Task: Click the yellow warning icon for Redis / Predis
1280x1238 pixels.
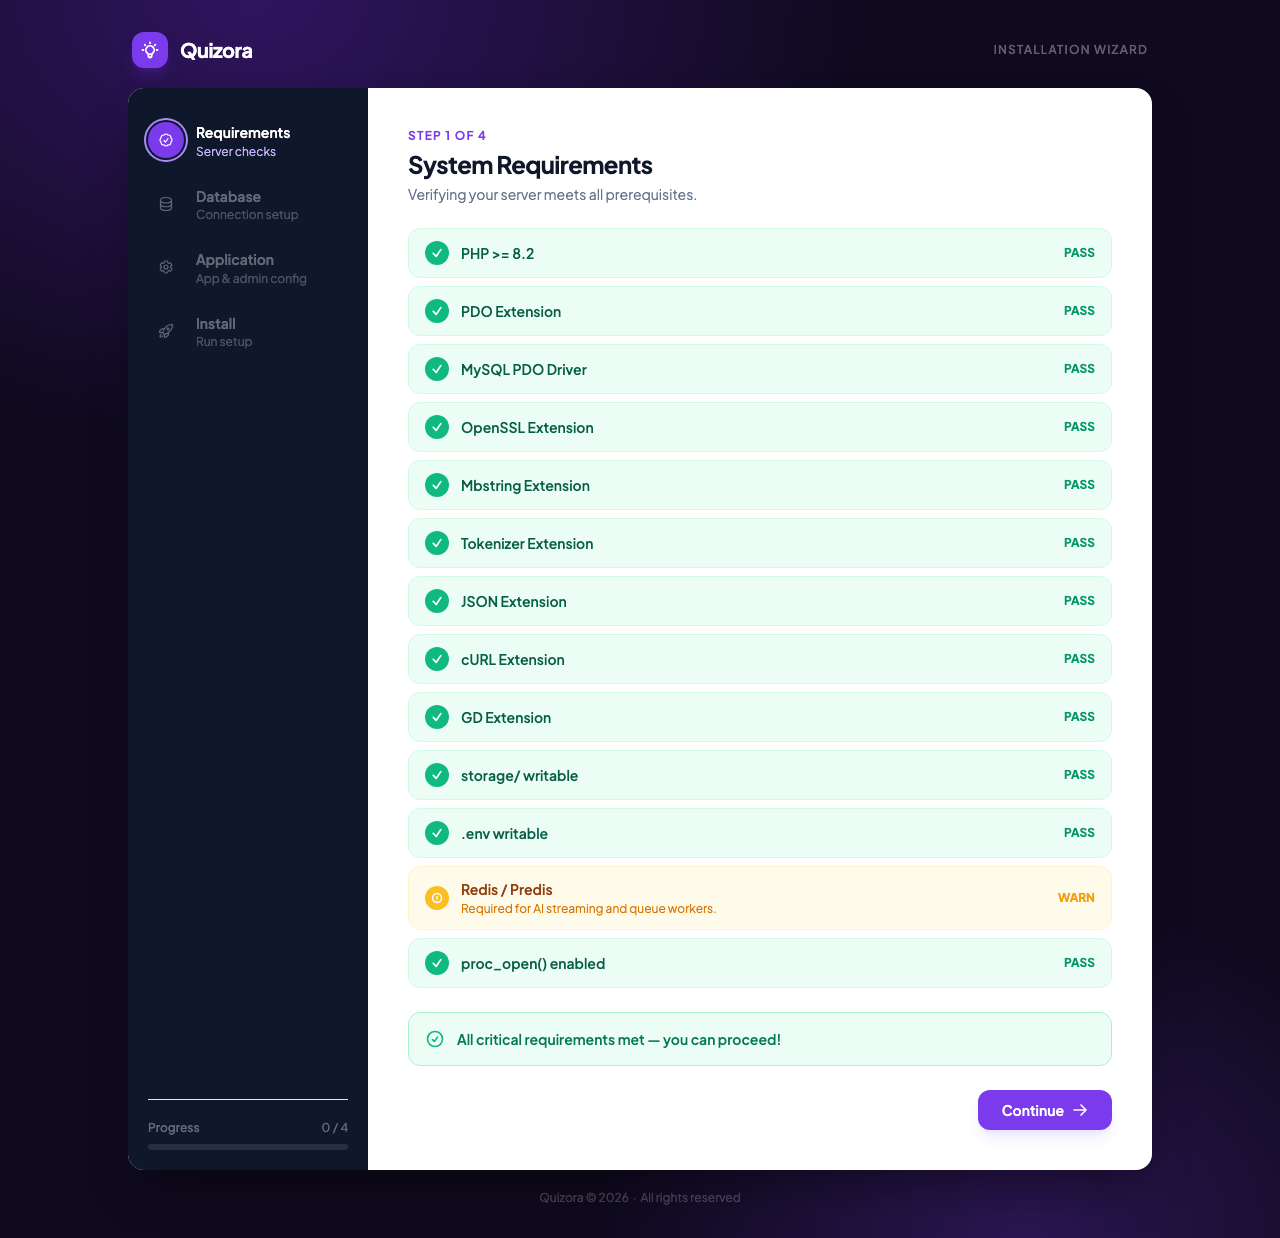Action: click(x=437, y=898)
